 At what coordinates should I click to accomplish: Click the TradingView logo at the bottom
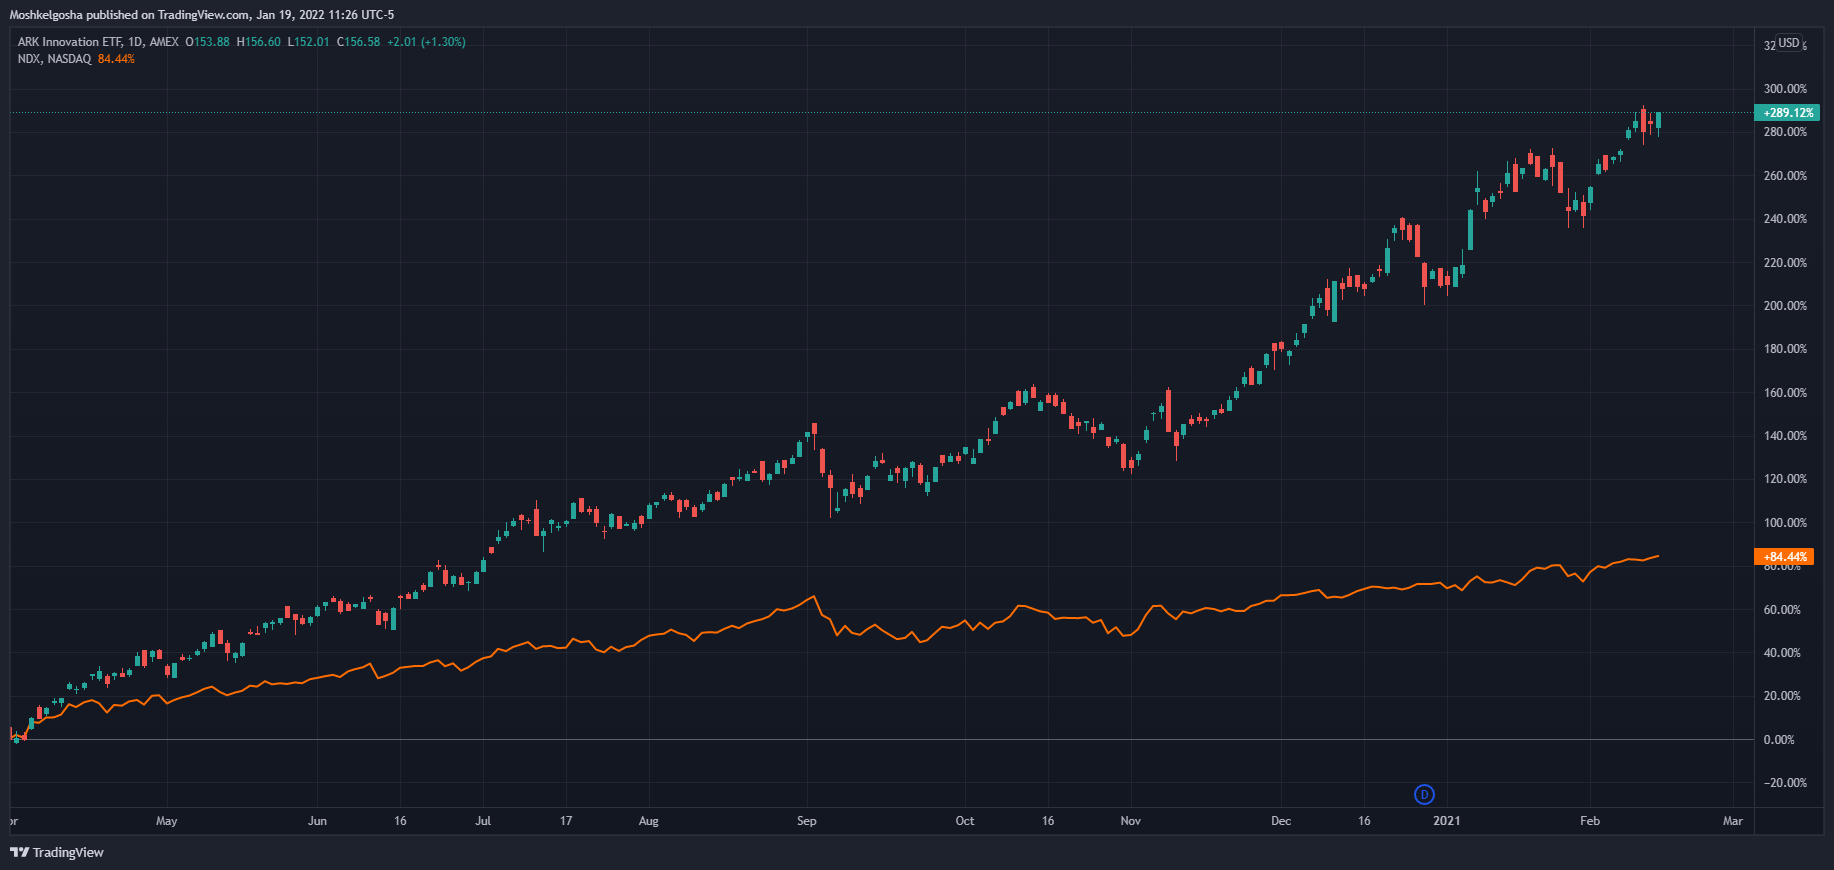(57, 852)
